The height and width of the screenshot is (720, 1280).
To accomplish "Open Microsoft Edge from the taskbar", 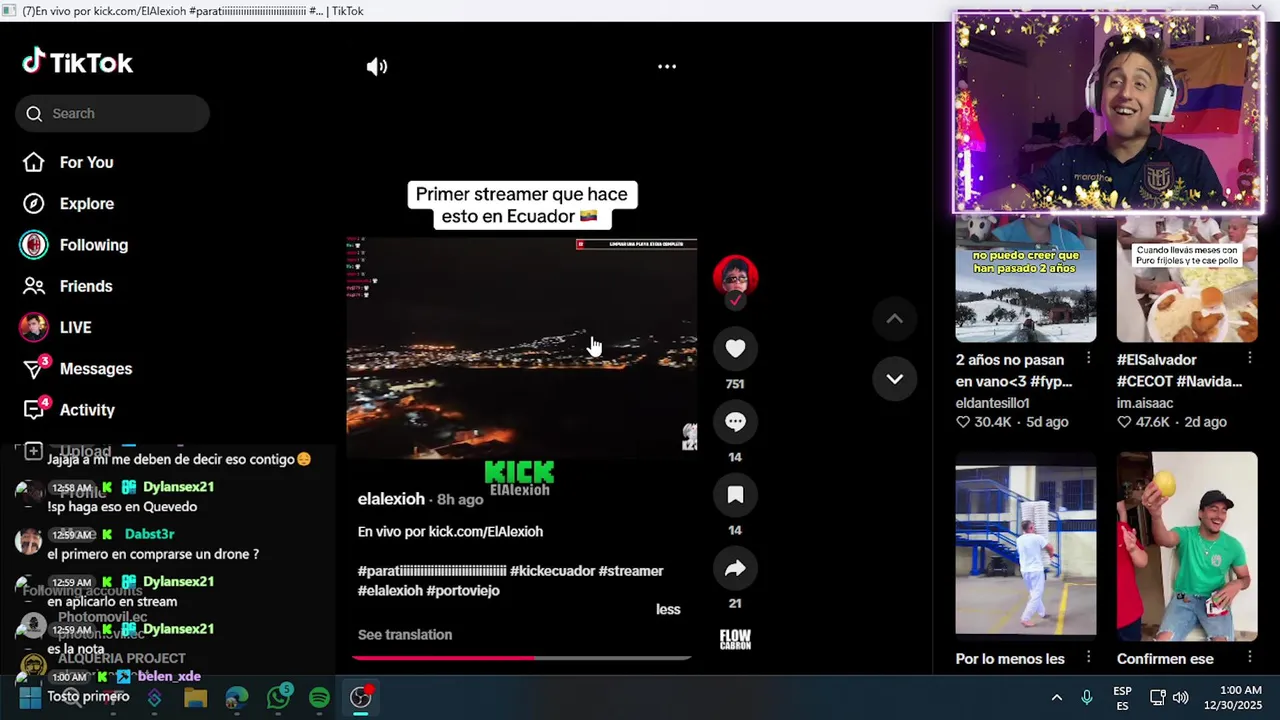I will (x=236, y=697).
